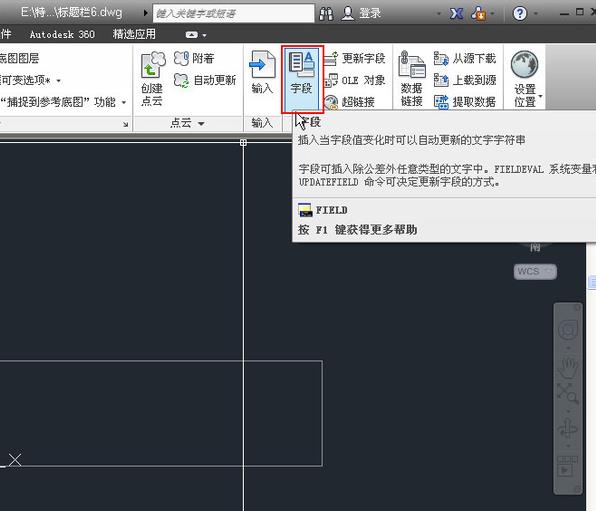Click the arrow left of search box
596x511 pixels.
tap(146, 13)
